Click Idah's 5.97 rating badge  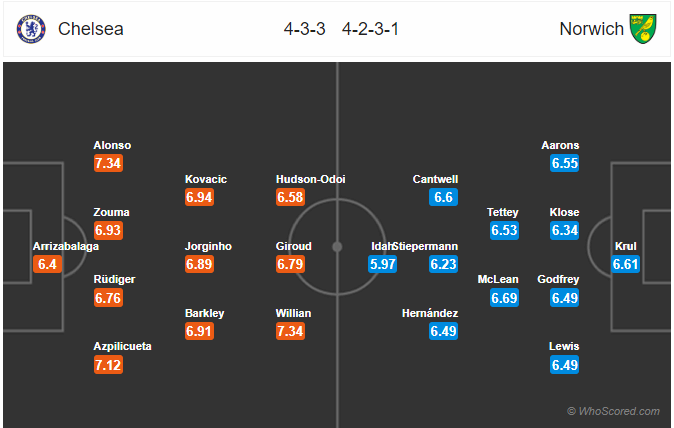pyautogui.click(x=382, y=264)
